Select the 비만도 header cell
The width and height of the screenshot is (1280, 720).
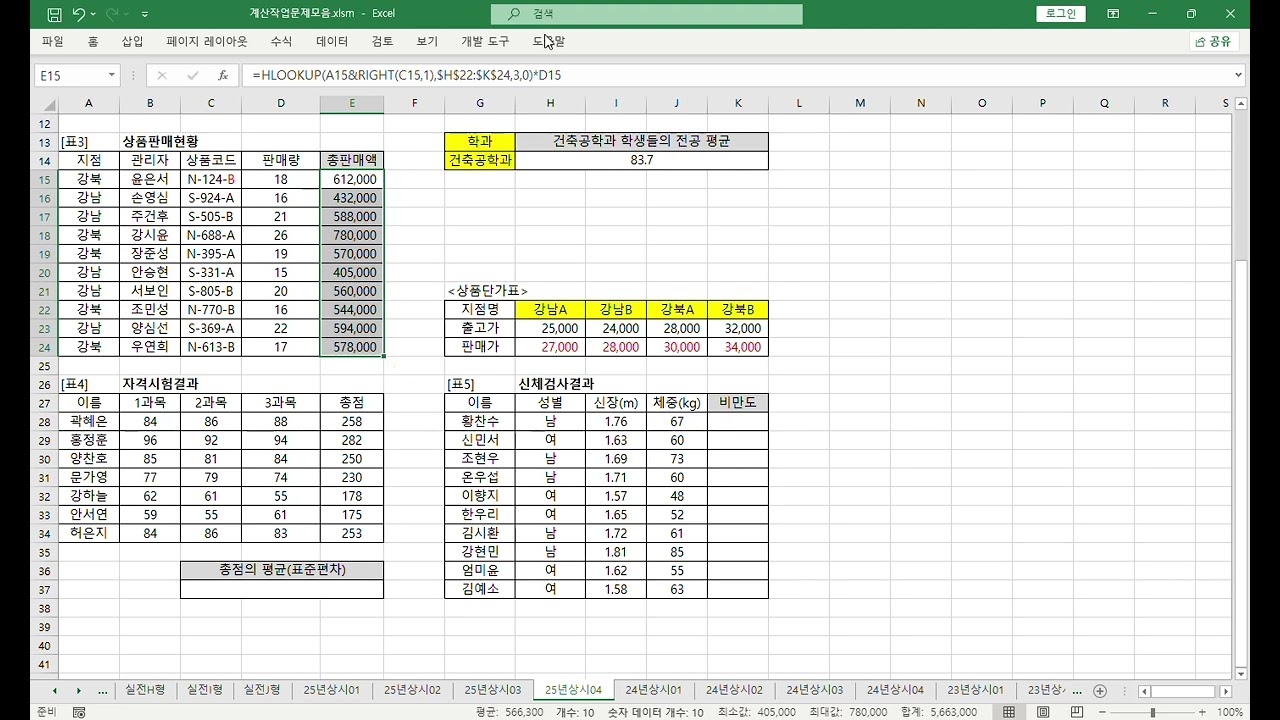(x=738, y=403)
